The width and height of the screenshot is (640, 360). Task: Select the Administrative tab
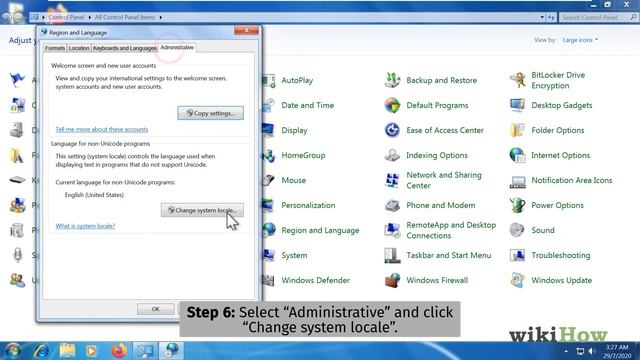177,47
